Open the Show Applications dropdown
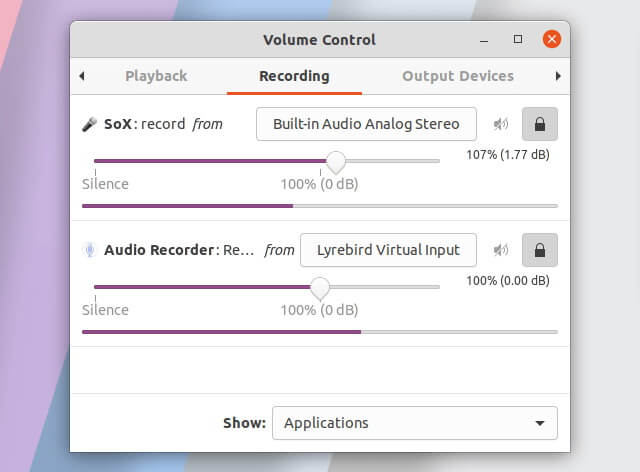 pos(415,423)
